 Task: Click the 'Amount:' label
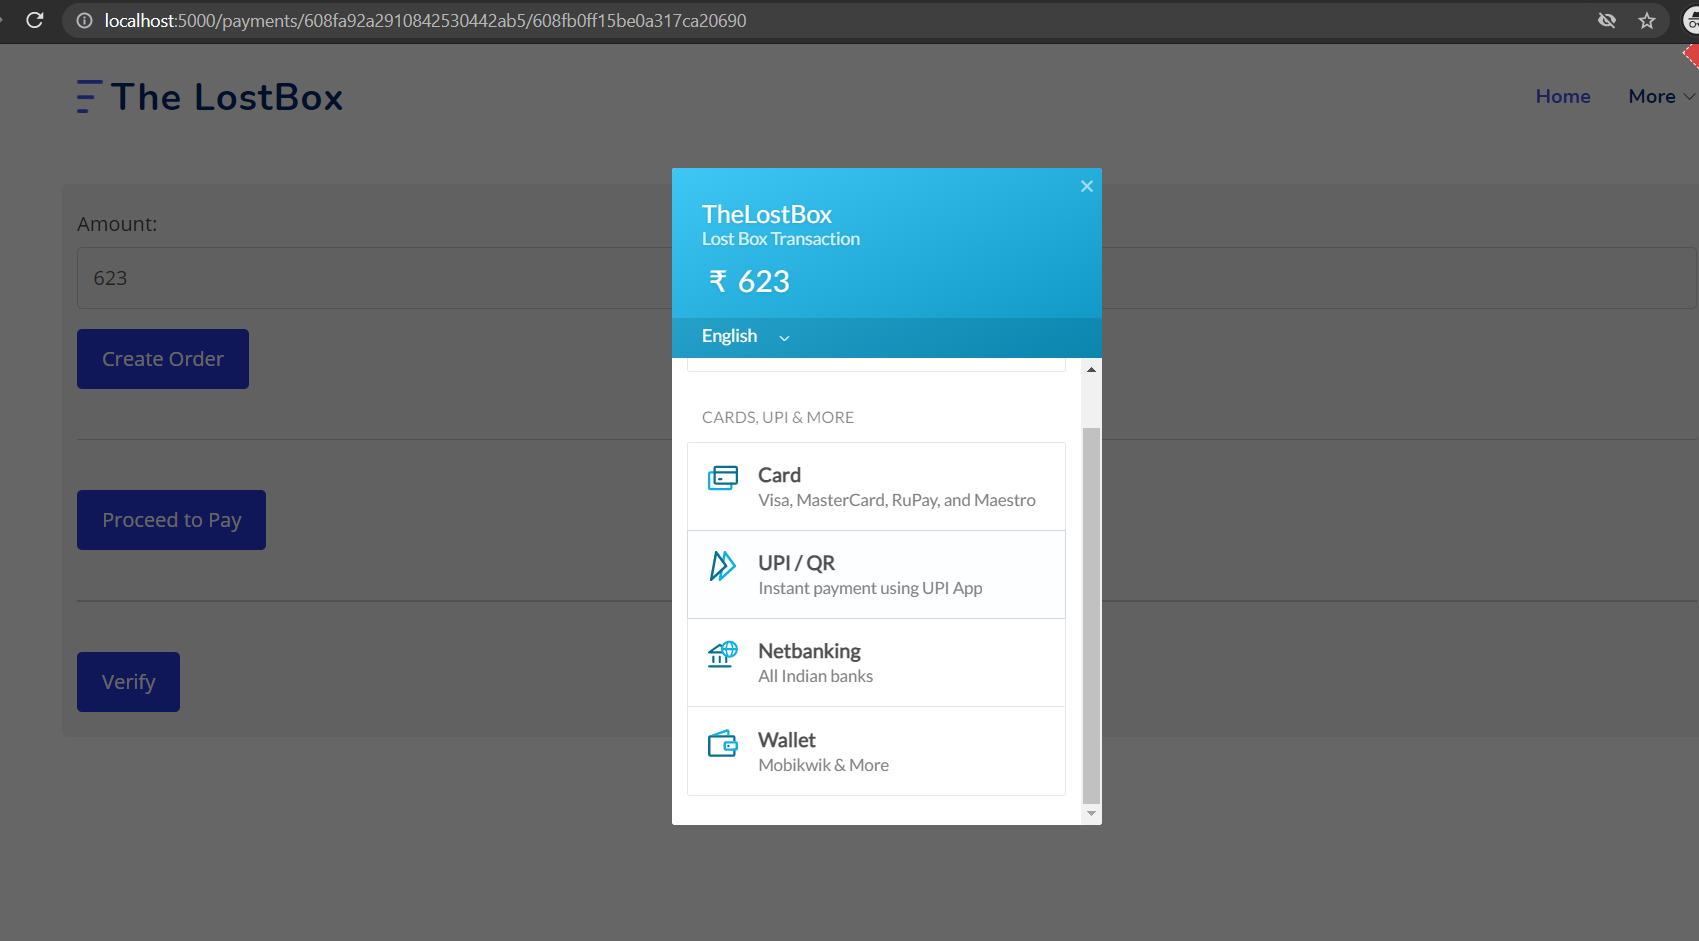[117, 224]
